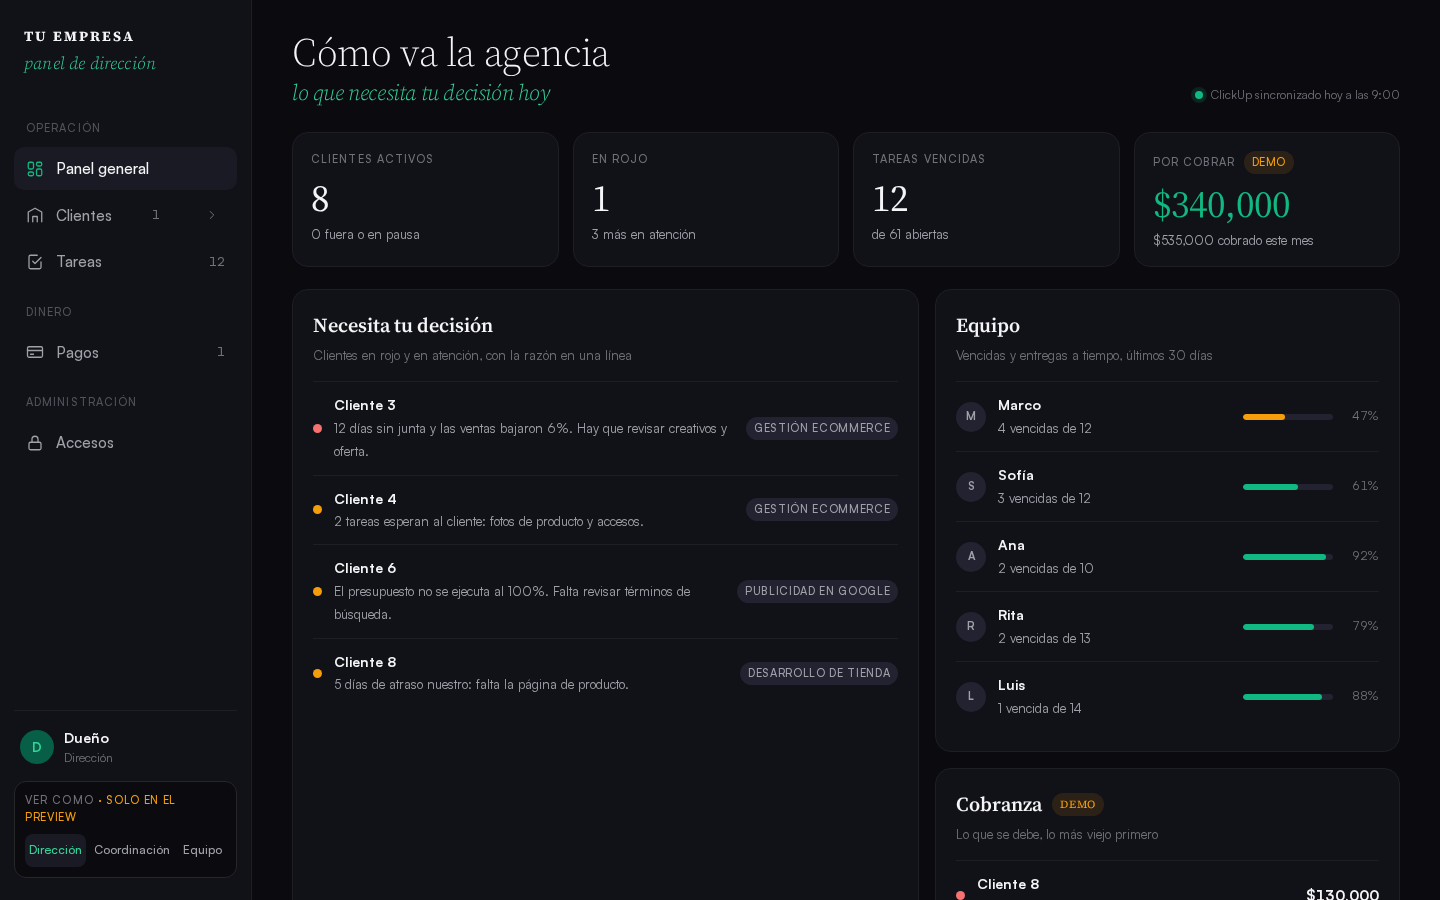
Task: Click the DEMO badge next to Cobranza
Action: [1077, 804]
